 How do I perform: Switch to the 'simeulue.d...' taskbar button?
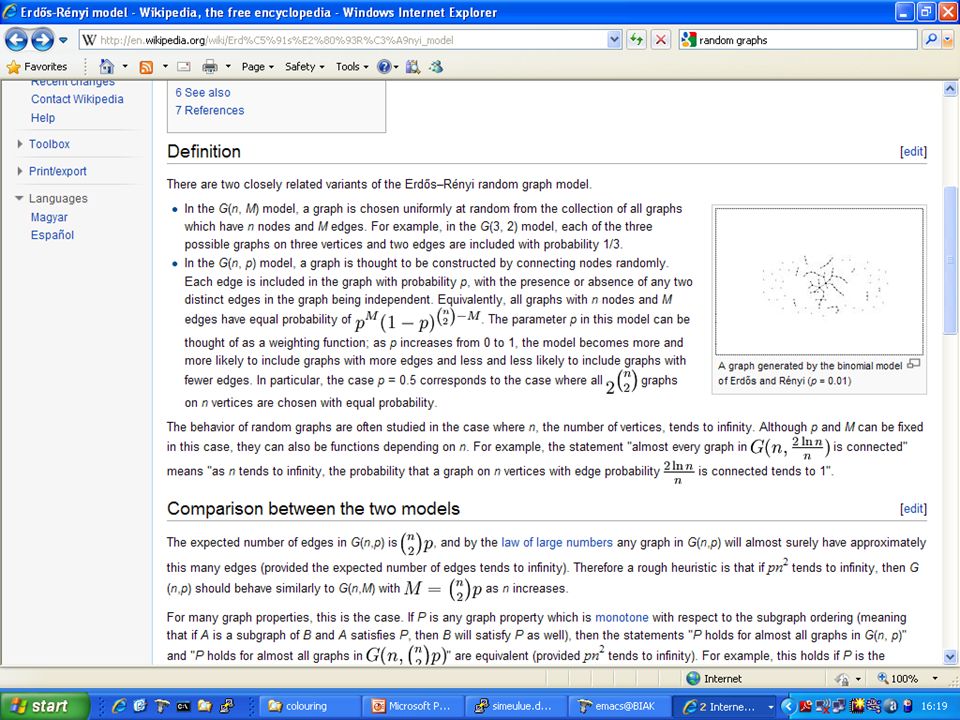click(x=517, y=706)
